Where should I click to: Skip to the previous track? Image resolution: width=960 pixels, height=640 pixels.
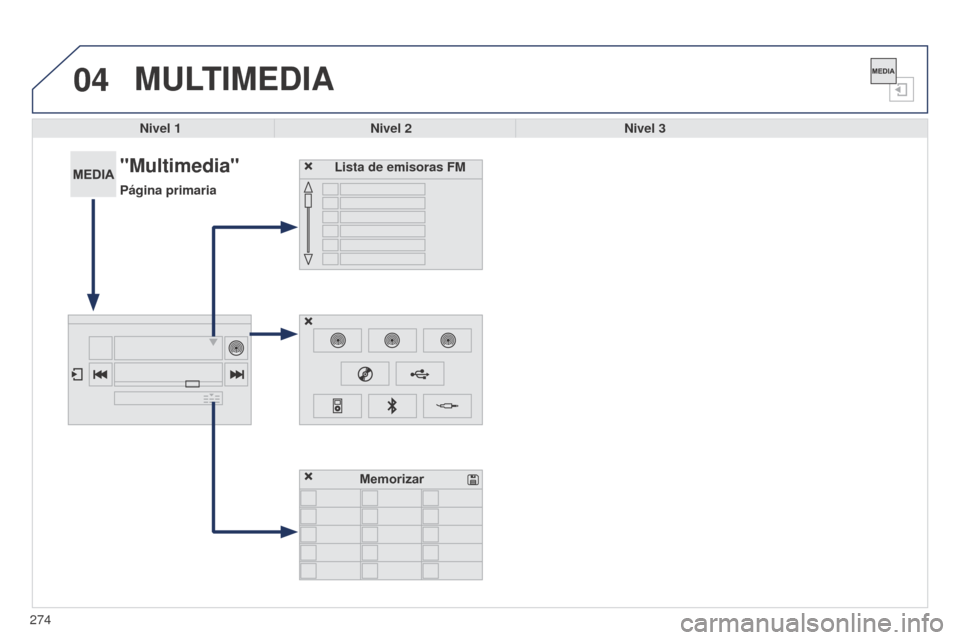point(100,374)
